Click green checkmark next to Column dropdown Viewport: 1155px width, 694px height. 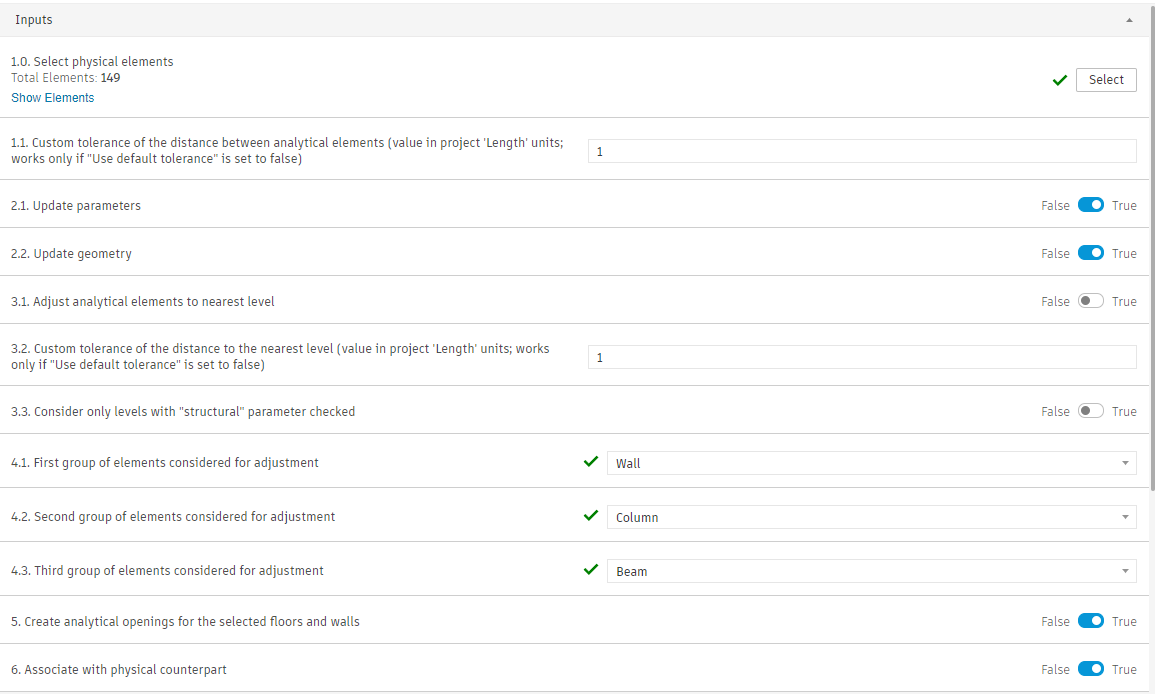590,516
